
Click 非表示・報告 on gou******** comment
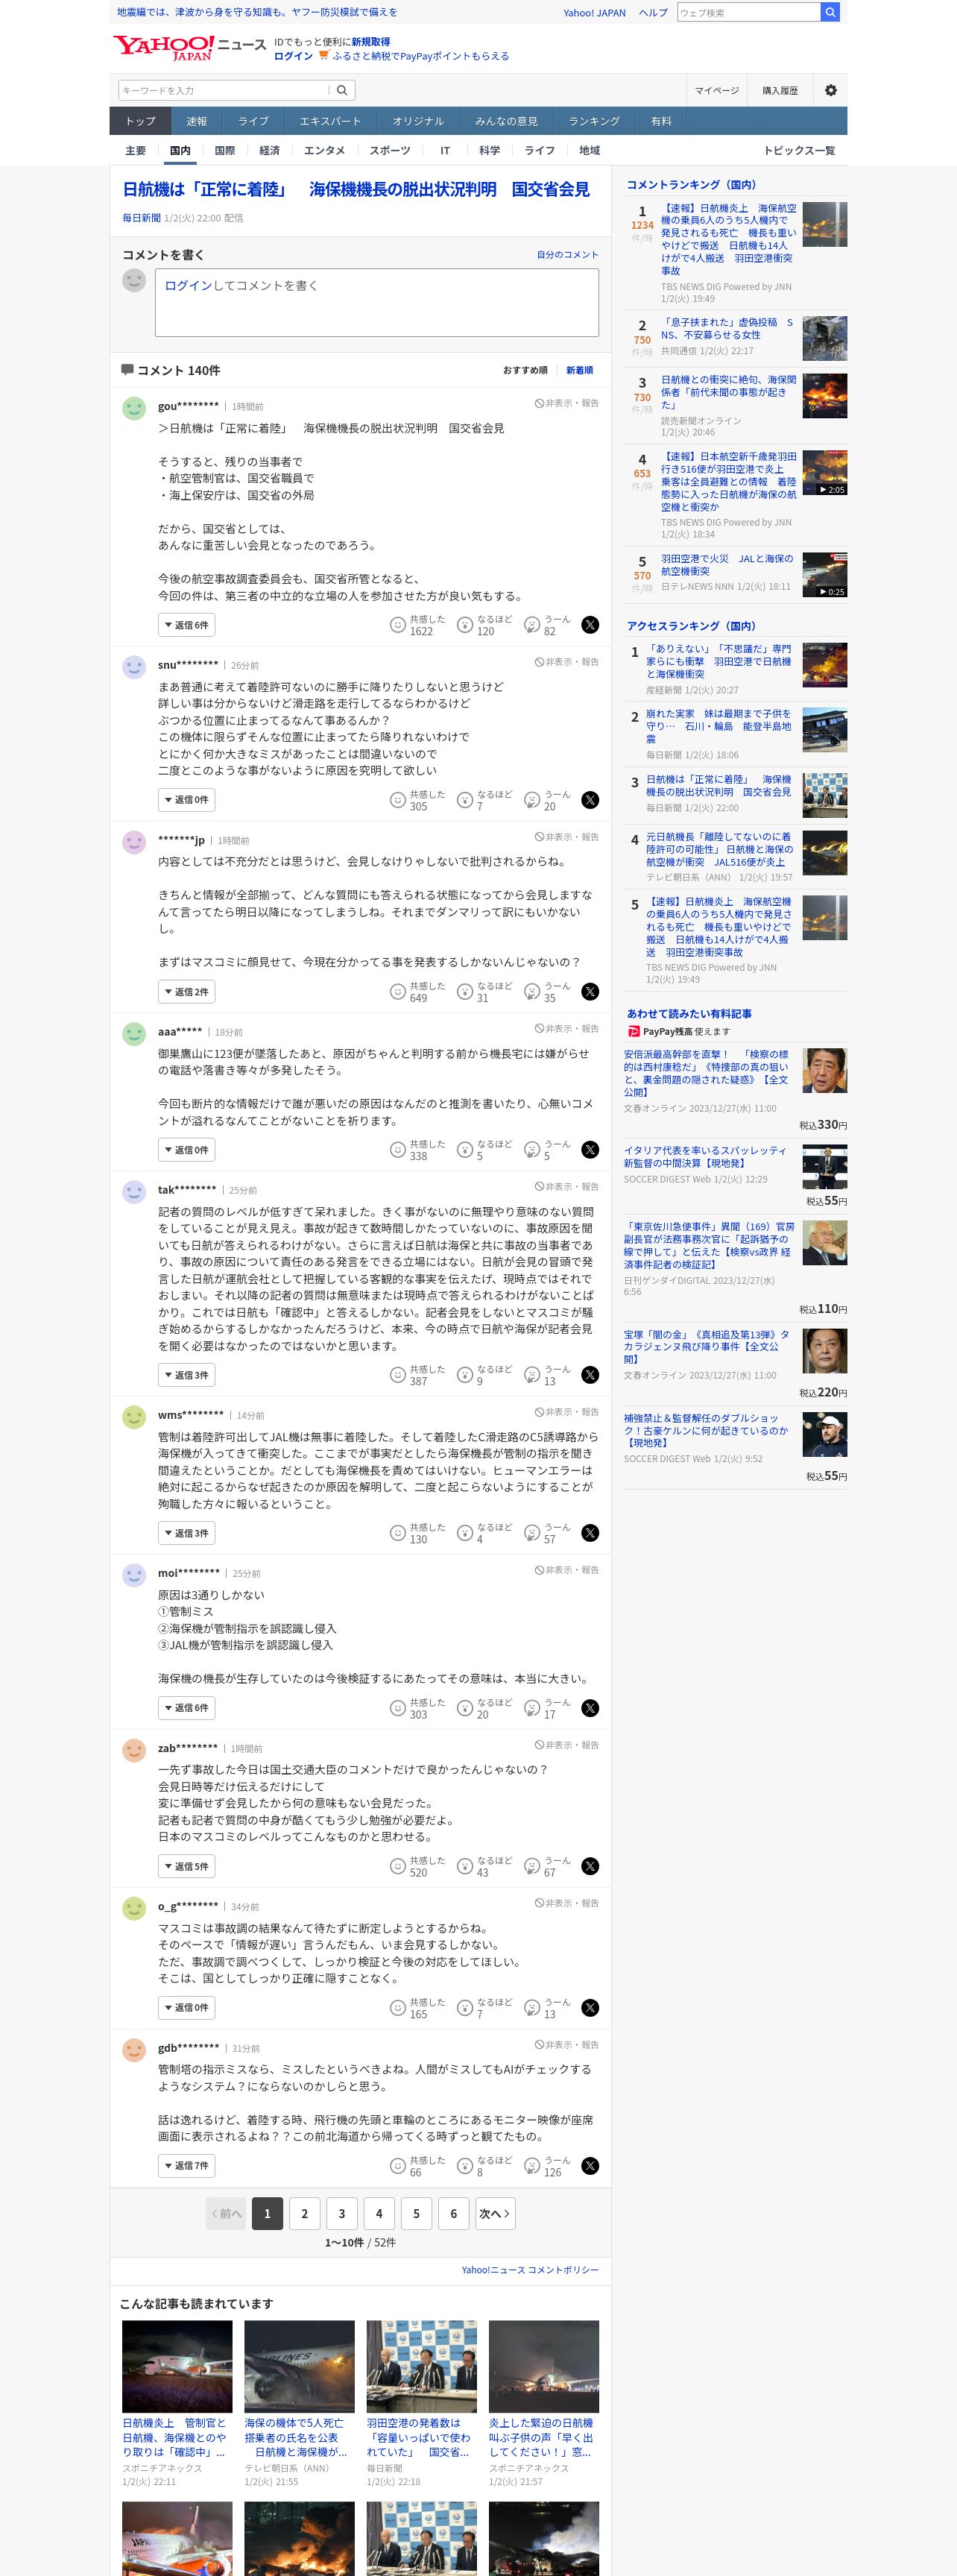pyautogui.click(x=567, y=403)
